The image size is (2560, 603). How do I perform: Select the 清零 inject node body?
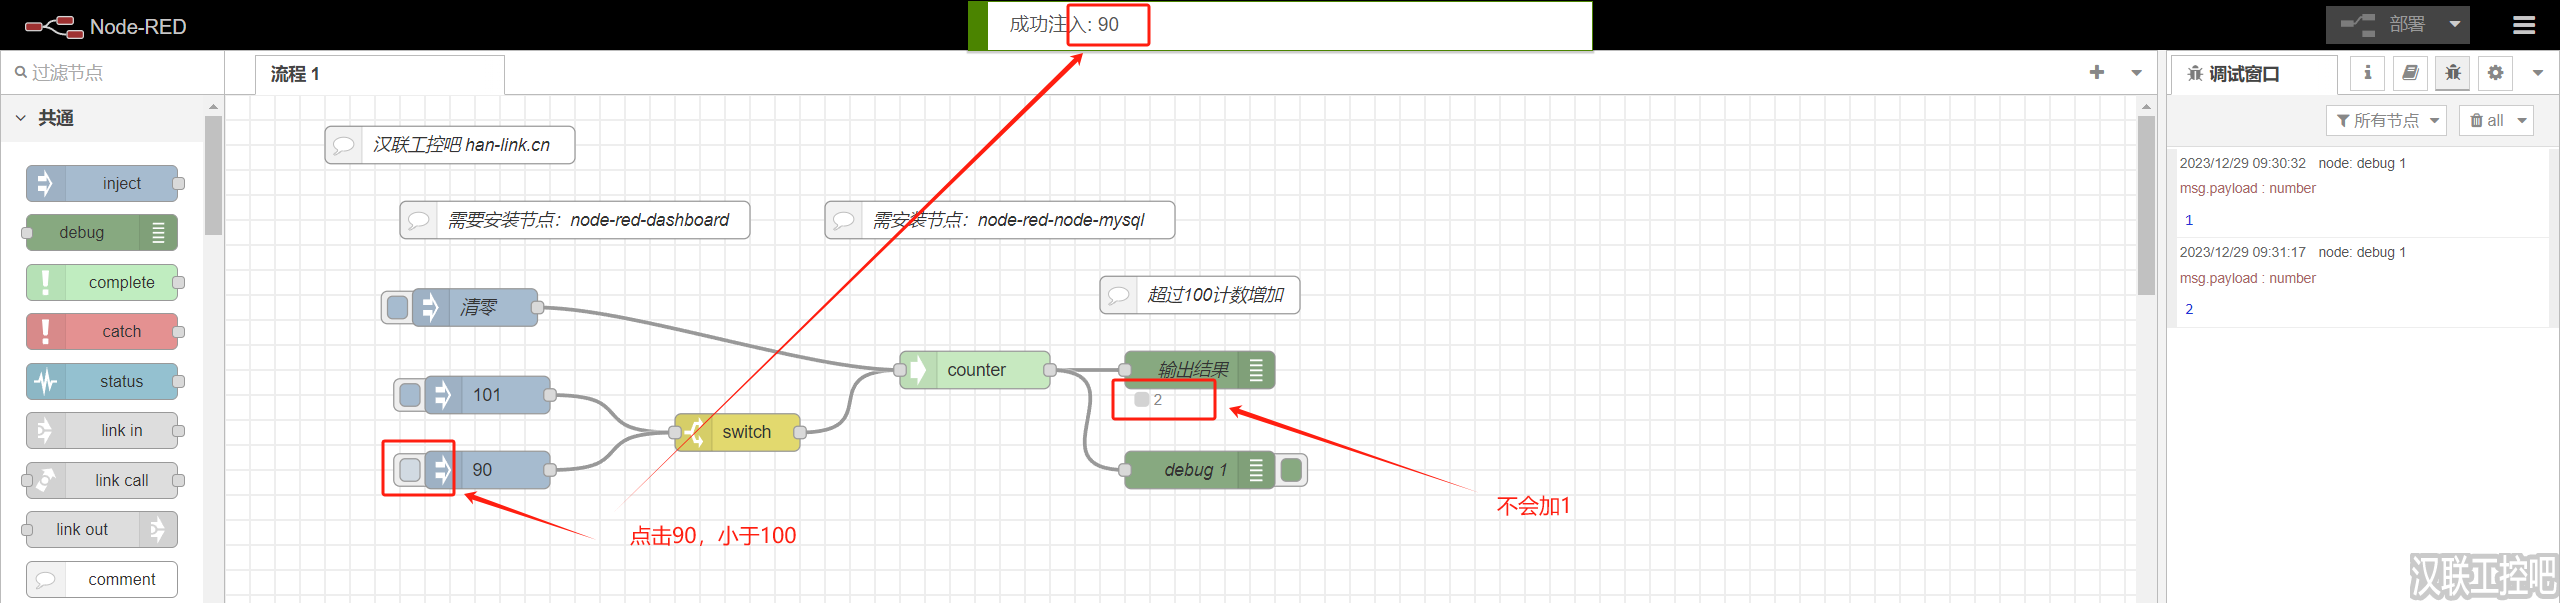tap(475, 307)
